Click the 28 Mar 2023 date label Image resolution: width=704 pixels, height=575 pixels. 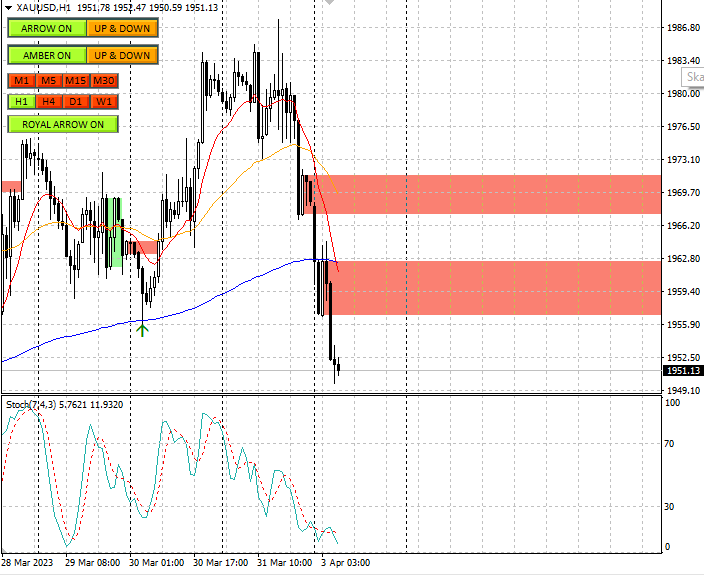[27, 563]
